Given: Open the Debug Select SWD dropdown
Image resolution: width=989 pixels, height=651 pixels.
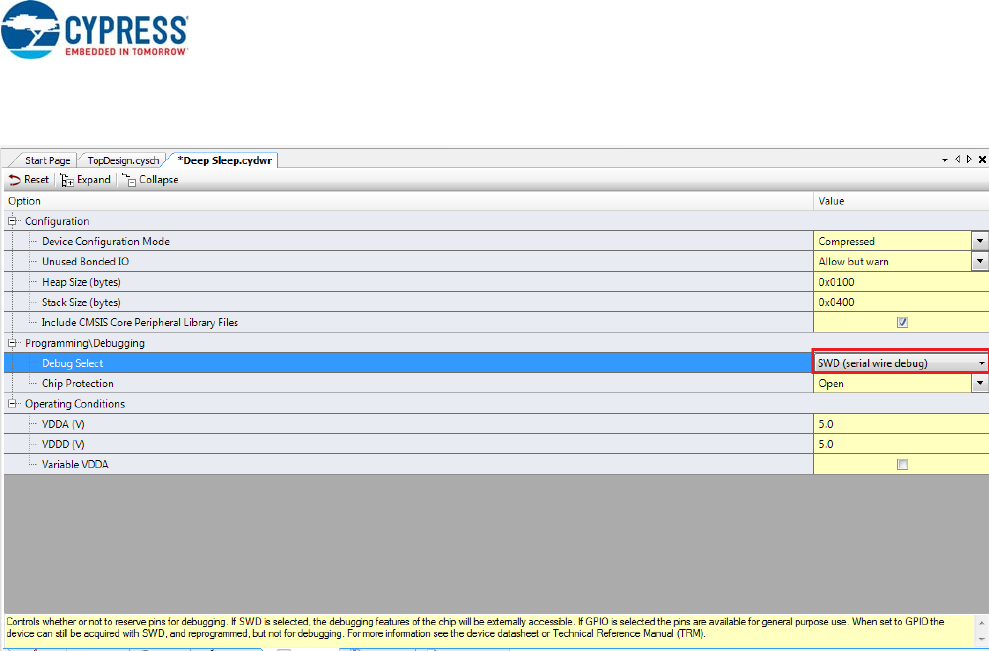Looking at the screenshot, I should coord(981,363).
